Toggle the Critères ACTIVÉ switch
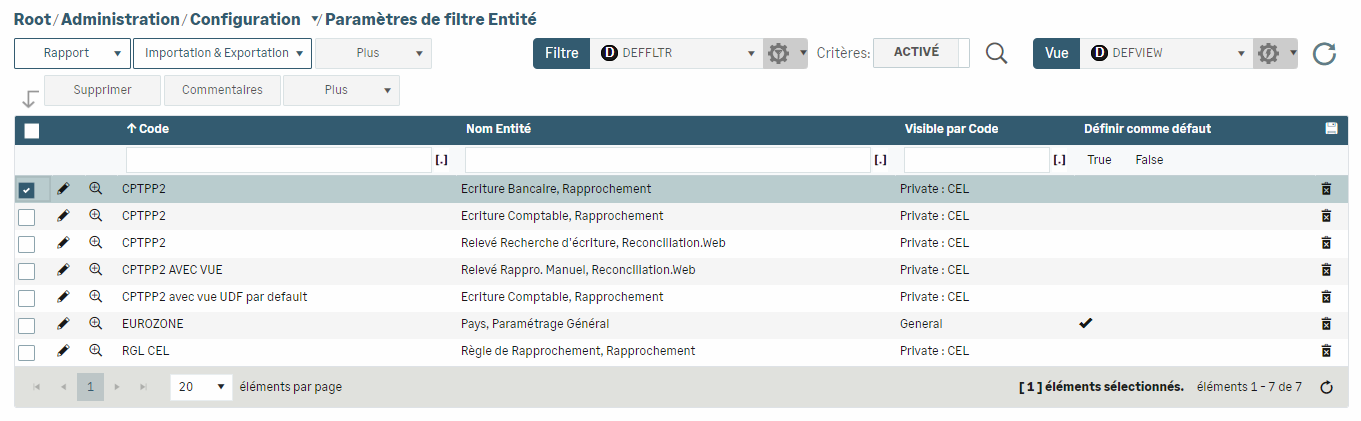This screenshot has height=421, width=1361. (920, 53)
